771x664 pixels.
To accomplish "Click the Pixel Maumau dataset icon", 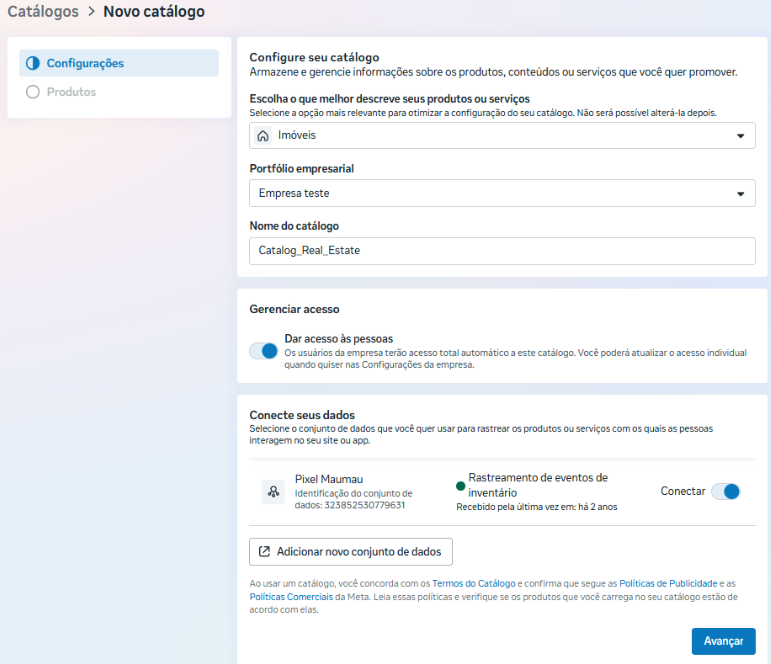I will 273,491.
